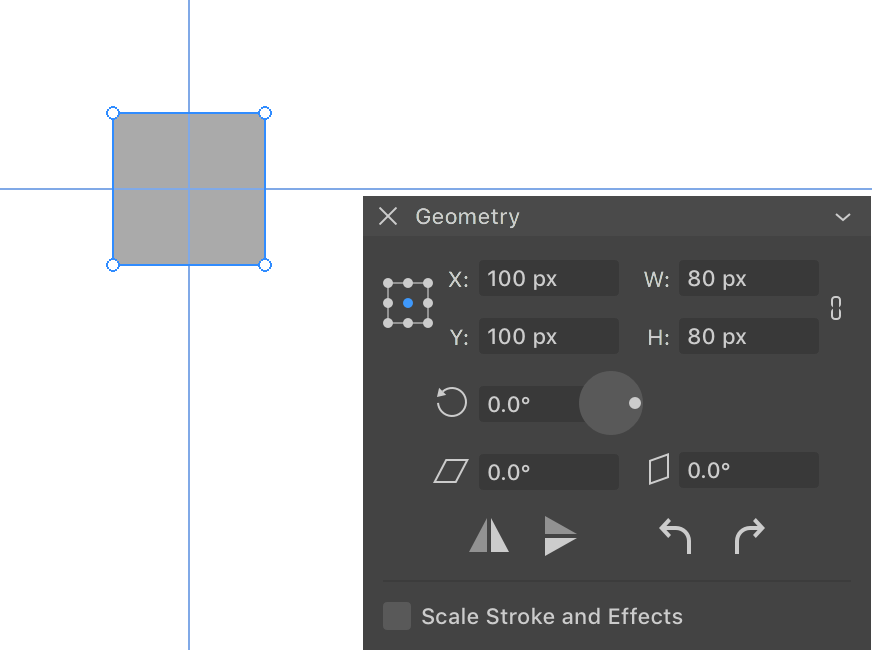This screenshot has width=872, height=650.
Task: Rotate the object 90 degrees counterclockwise
Action: pyautogui.click(x=675, y=536)
